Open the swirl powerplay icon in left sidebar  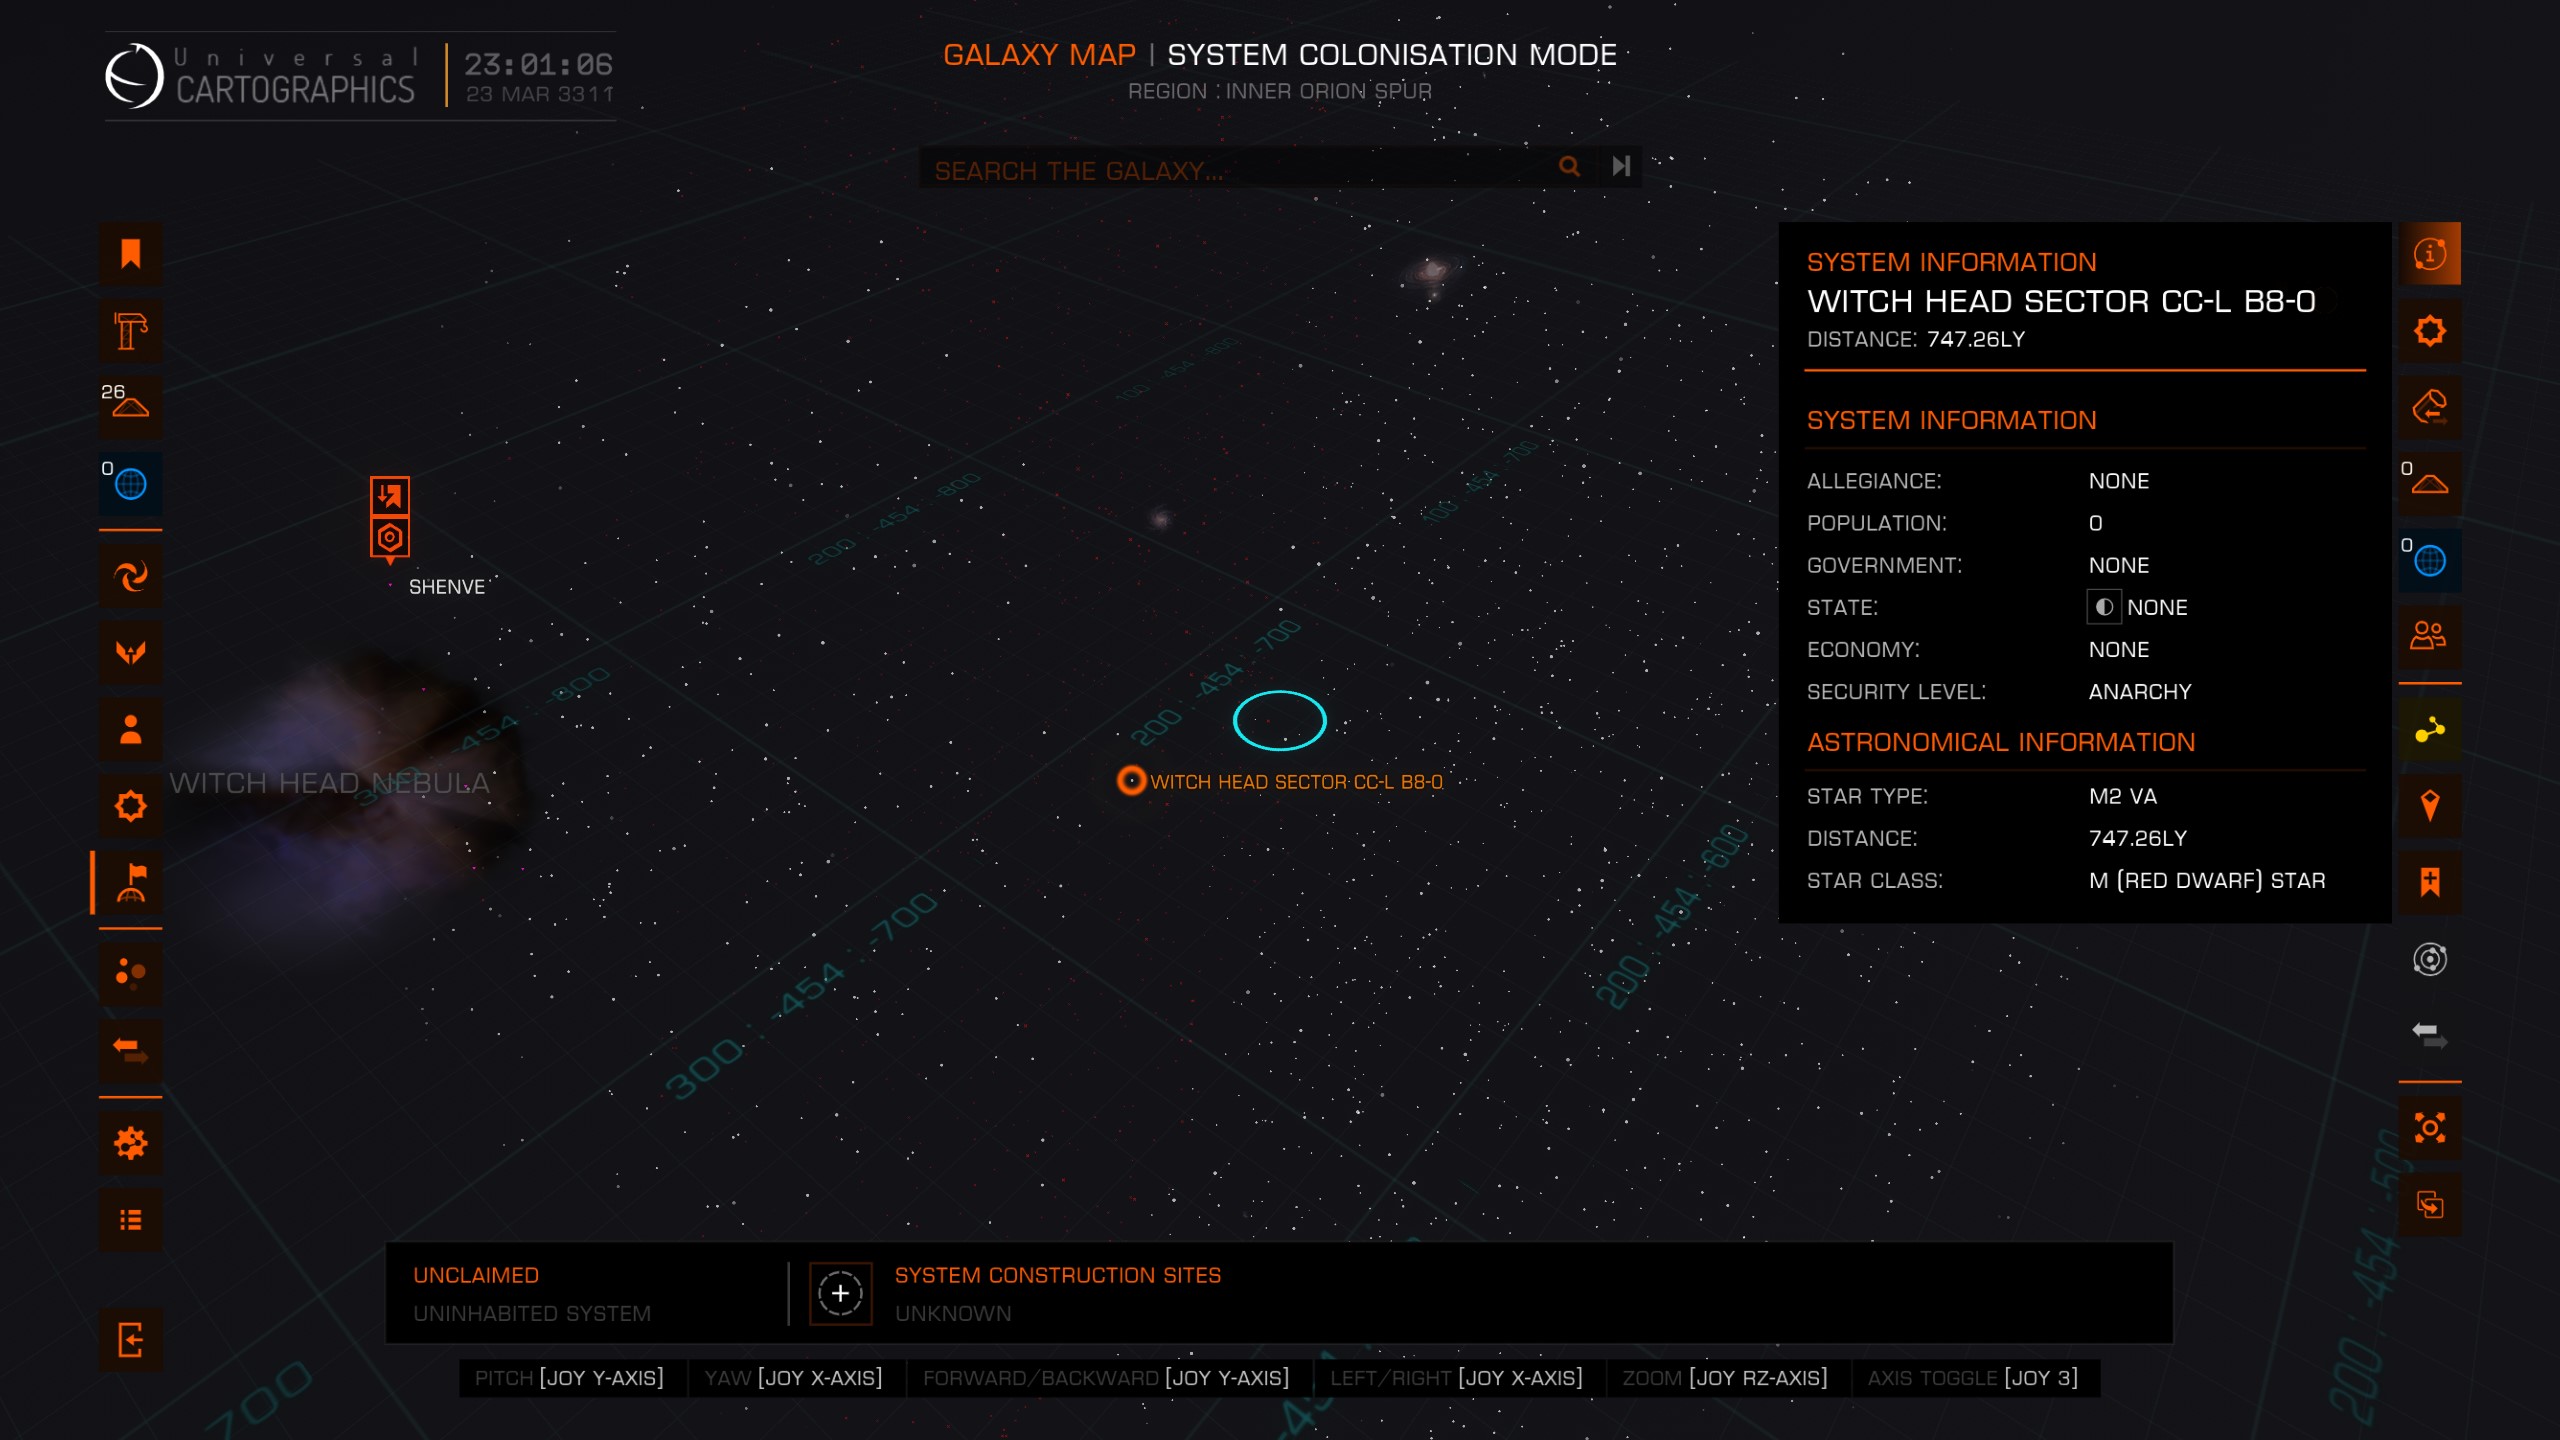click(130, 576)
